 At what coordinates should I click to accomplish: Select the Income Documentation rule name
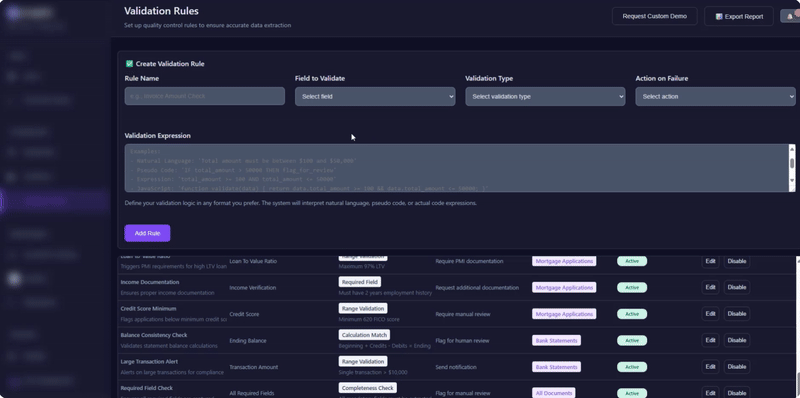149,282
